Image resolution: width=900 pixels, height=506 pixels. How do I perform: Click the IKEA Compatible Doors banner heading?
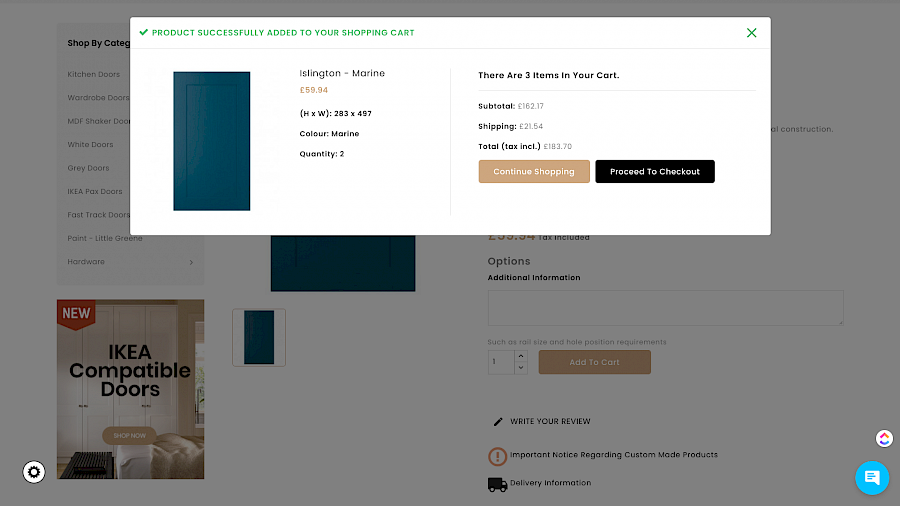click(130, 371)
